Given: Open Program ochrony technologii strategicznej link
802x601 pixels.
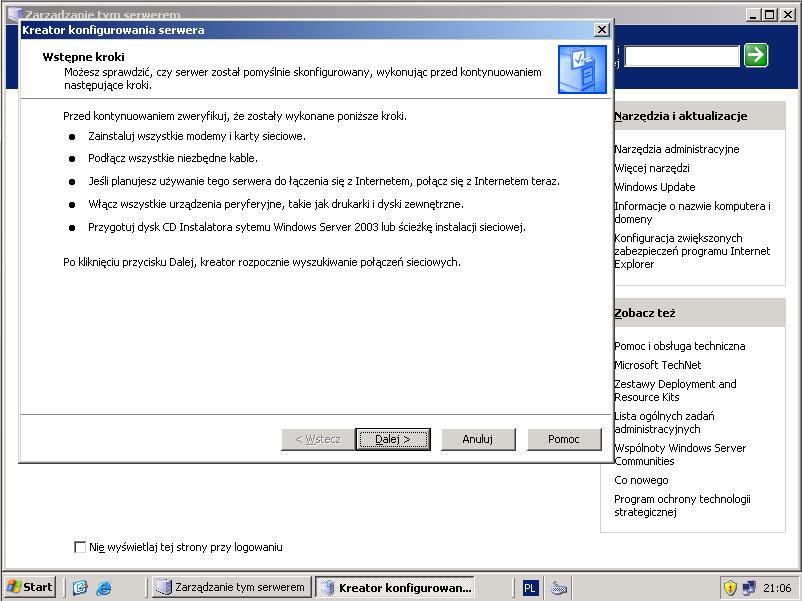Looking at the screenshot, I should click(682, 505).
